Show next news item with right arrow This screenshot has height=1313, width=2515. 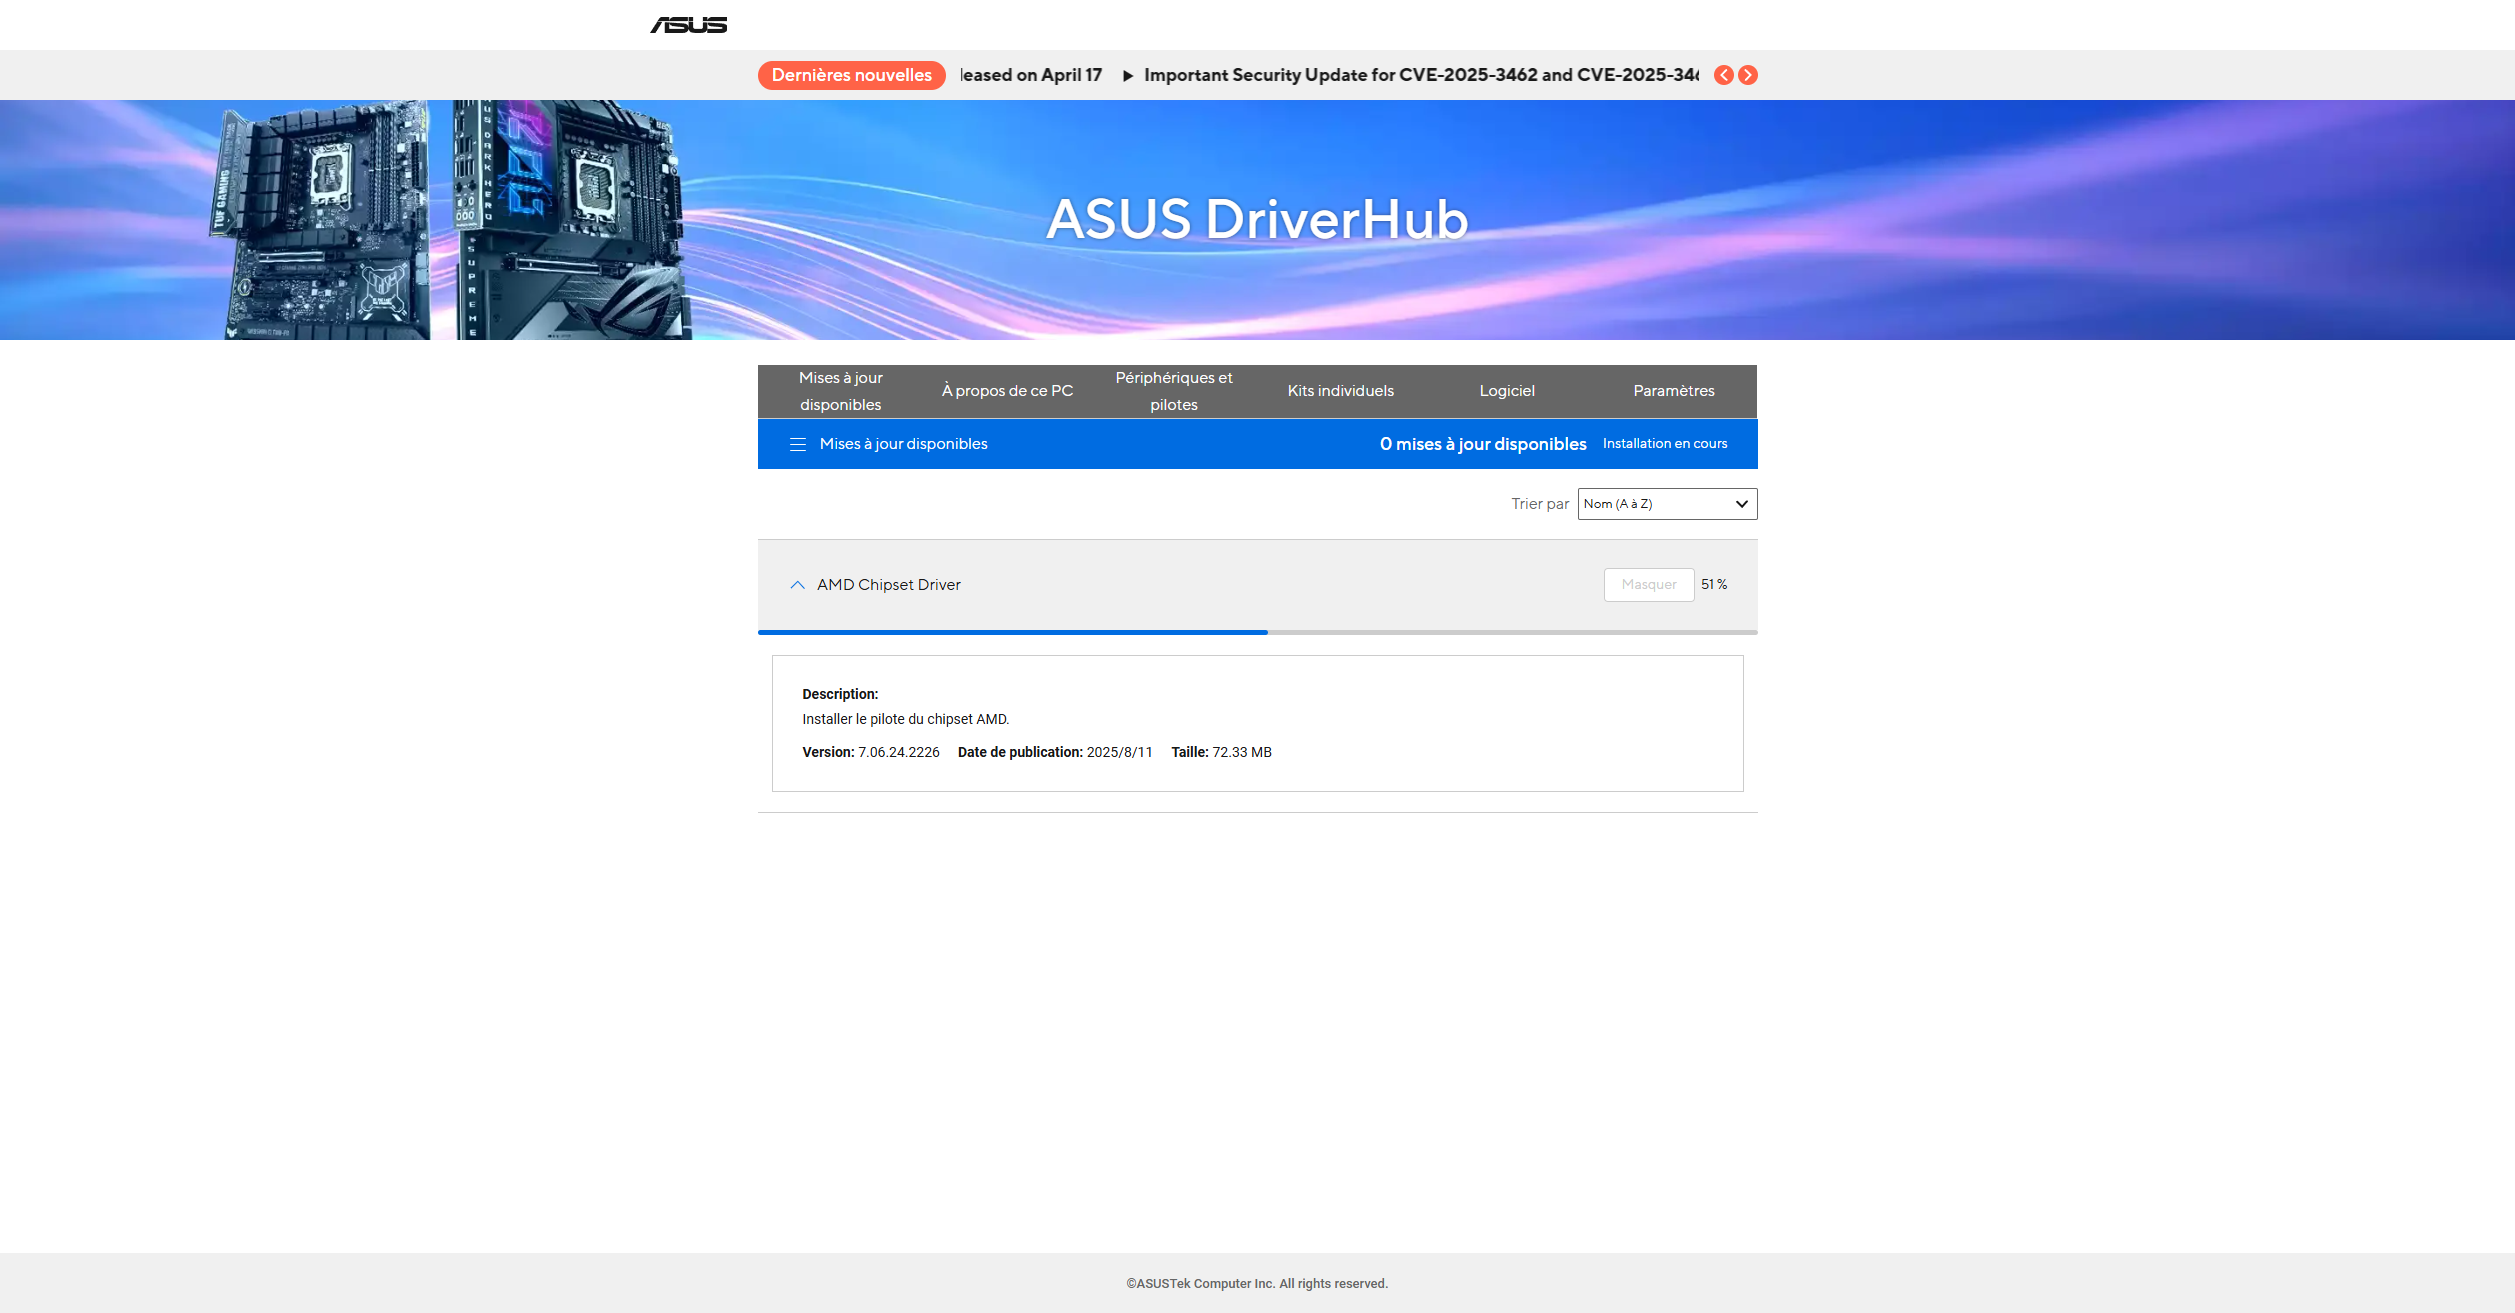pyautogui.click(x=1748, y=75)
